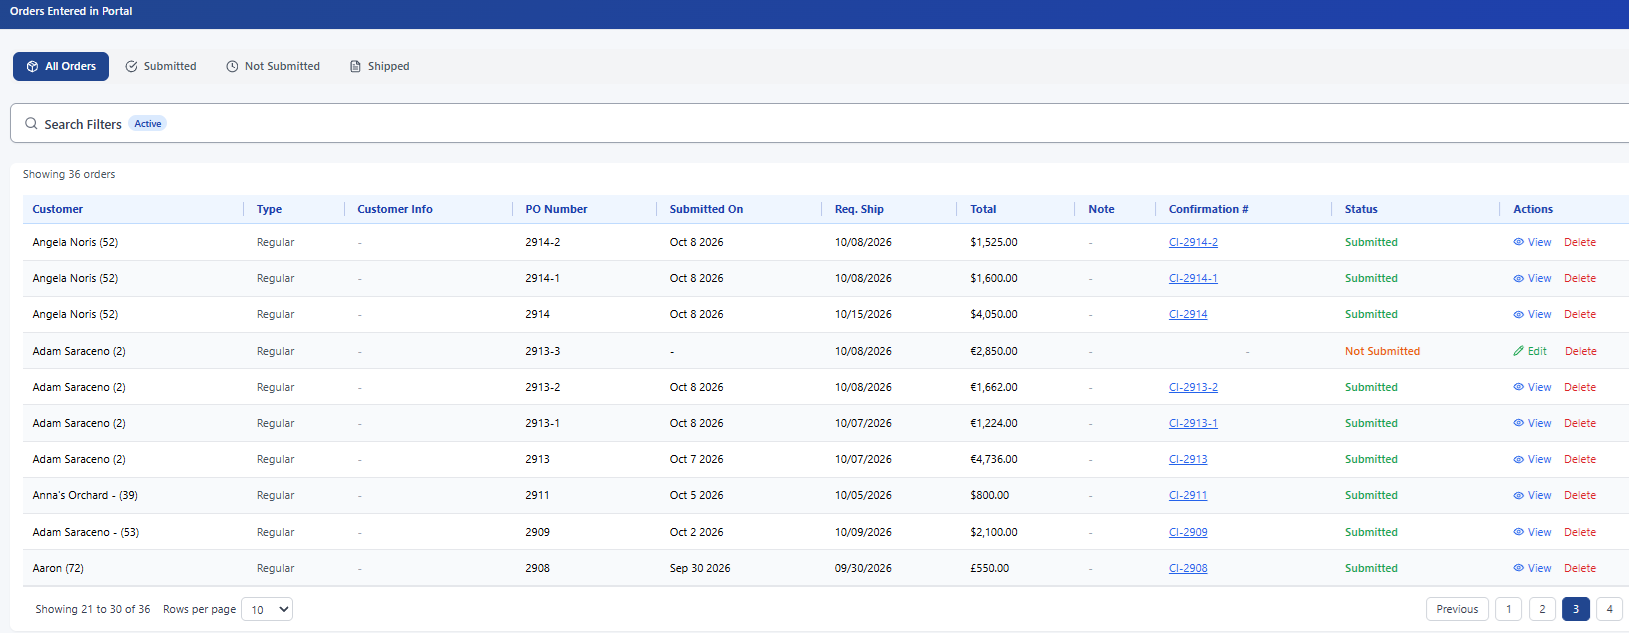This screenshot has width=1629, height=633.
Task: View Aaron's order 2908
Action: 1532,568
